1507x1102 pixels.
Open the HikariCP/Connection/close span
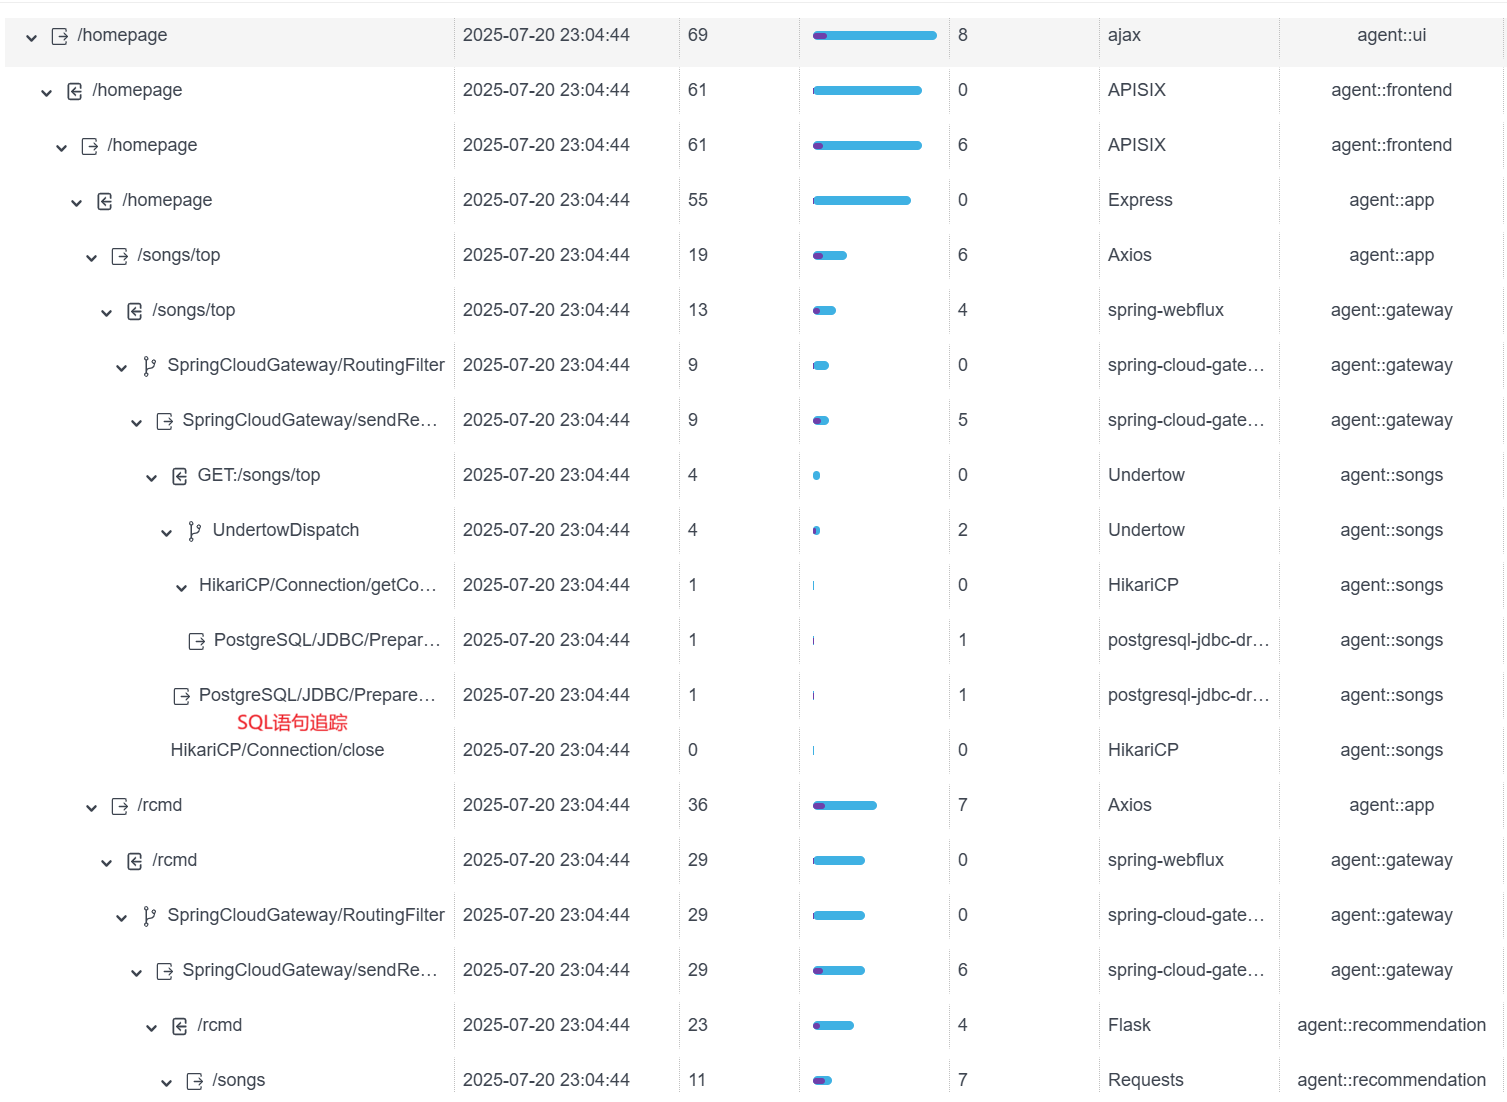click(x=277, y=750)
